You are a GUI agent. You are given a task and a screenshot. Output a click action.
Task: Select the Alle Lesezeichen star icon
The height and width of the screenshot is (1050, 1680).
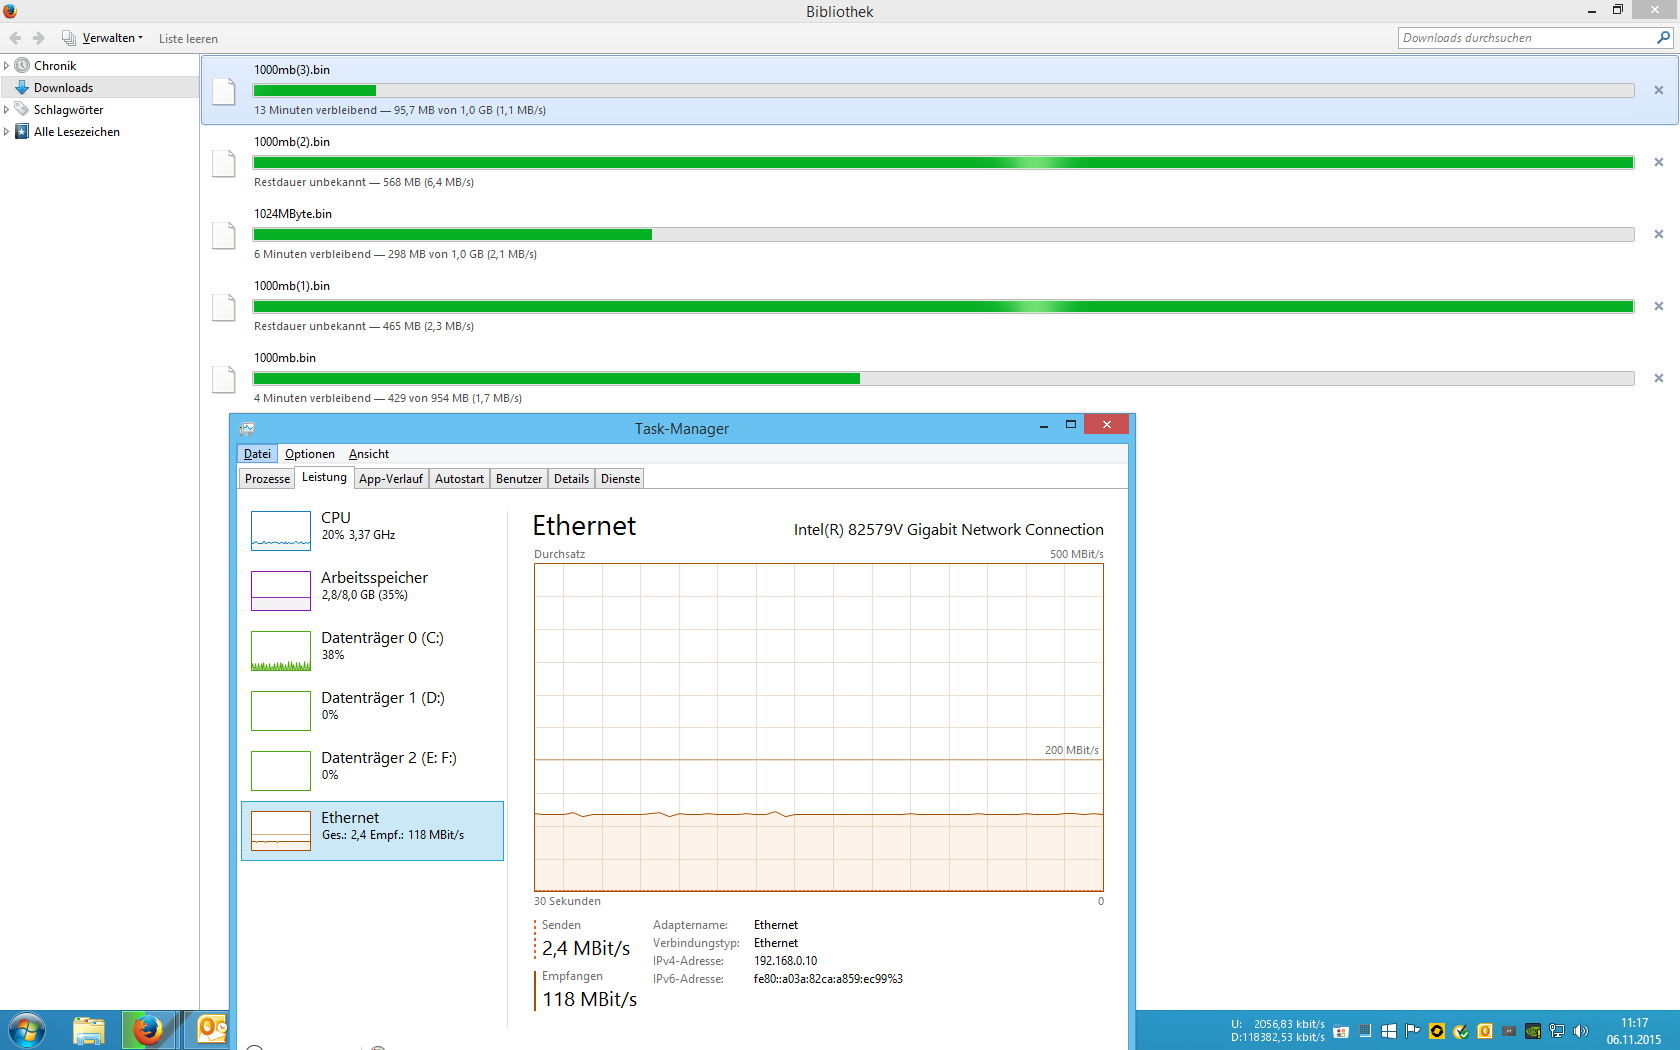(x=22, y=132)
